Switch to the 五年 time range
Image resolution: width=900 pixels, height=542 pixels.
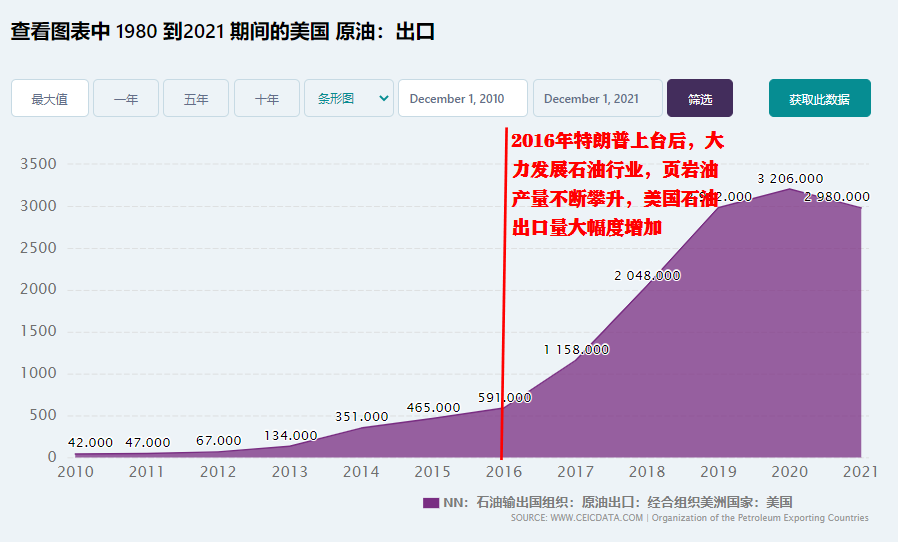pyautogui.click(x=196, y=99)
